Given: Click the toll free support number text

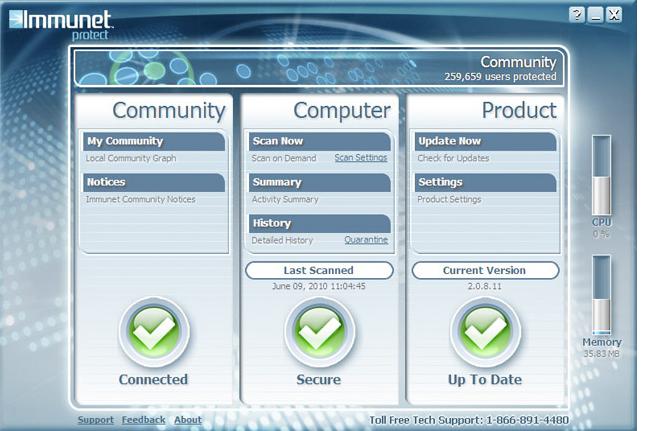Looking at the screenshot, I should pyautogui.click(x=469, y=420).
